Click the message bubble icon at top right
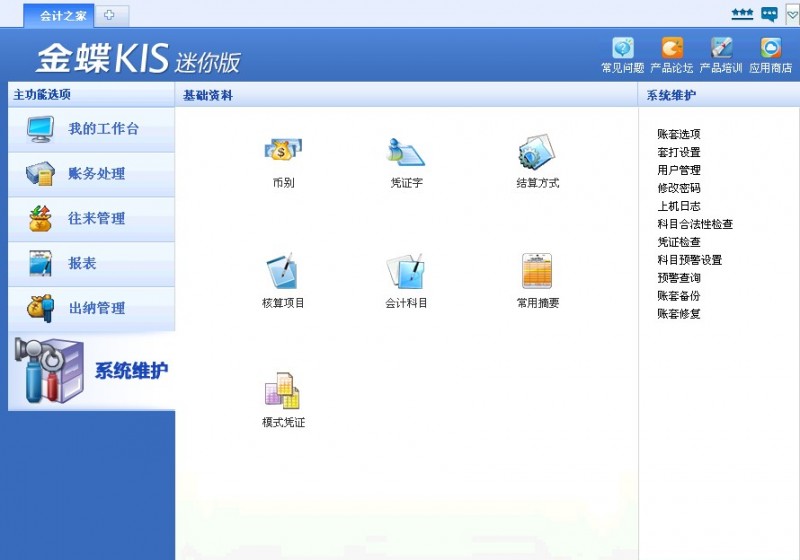This screenshot has height=560, width=800. (769, 14)
